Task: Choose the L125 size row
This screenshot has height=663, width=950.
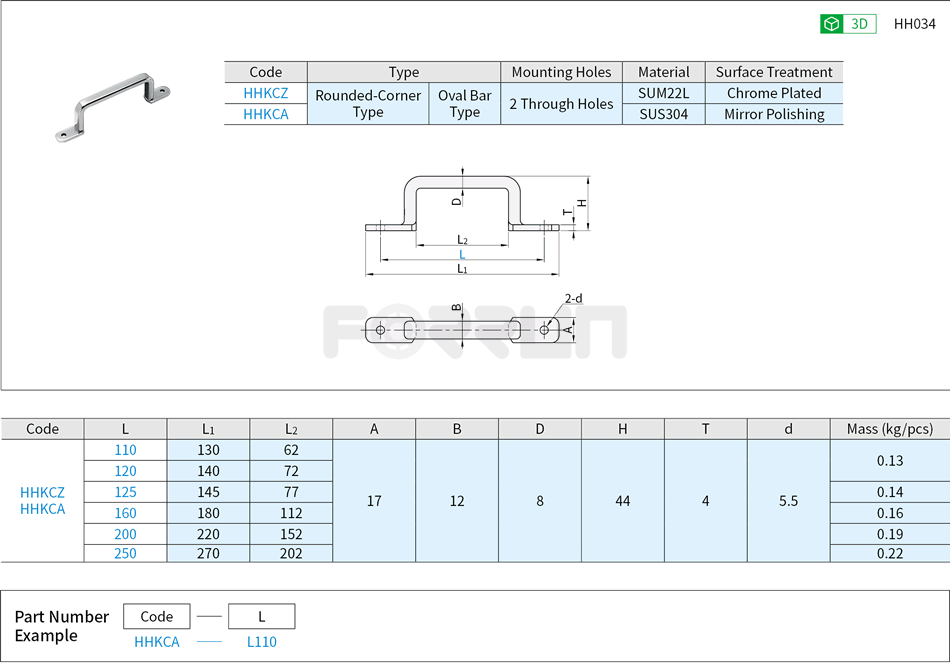Action: (x=126, y=492)
